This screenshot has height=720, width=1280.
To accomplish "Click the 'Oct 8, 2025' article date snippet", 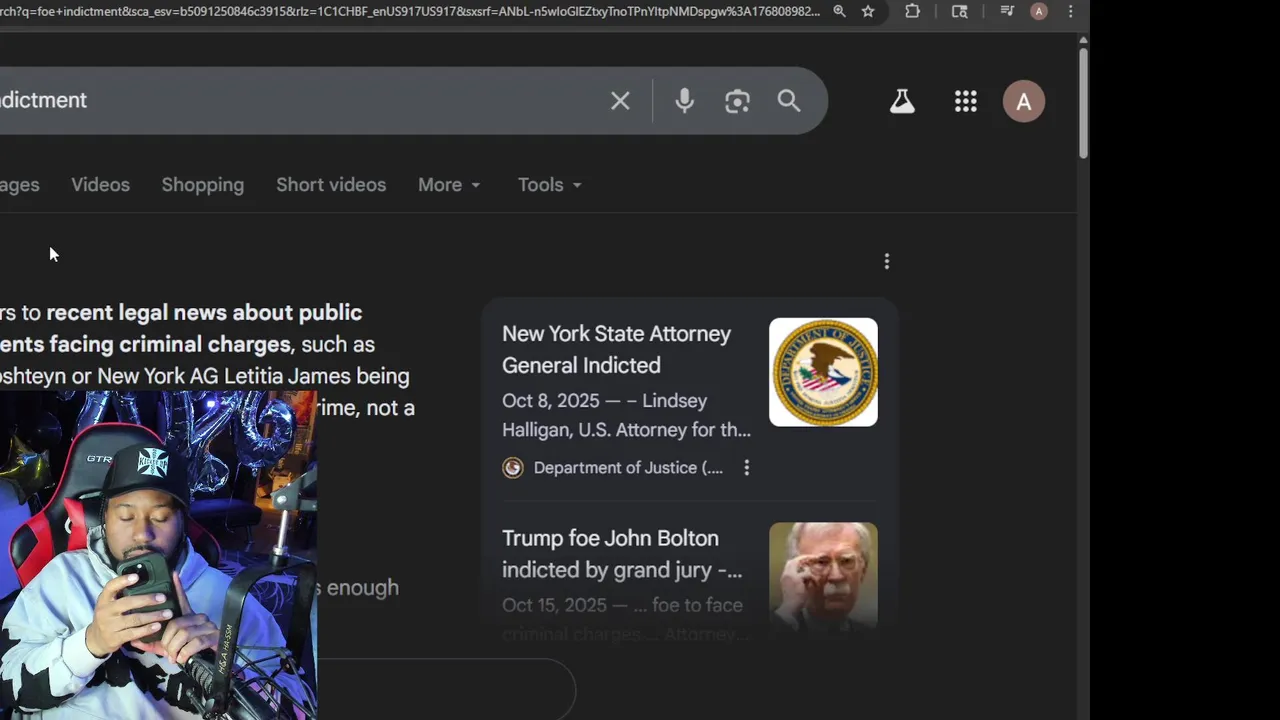I will pos(550,400).
